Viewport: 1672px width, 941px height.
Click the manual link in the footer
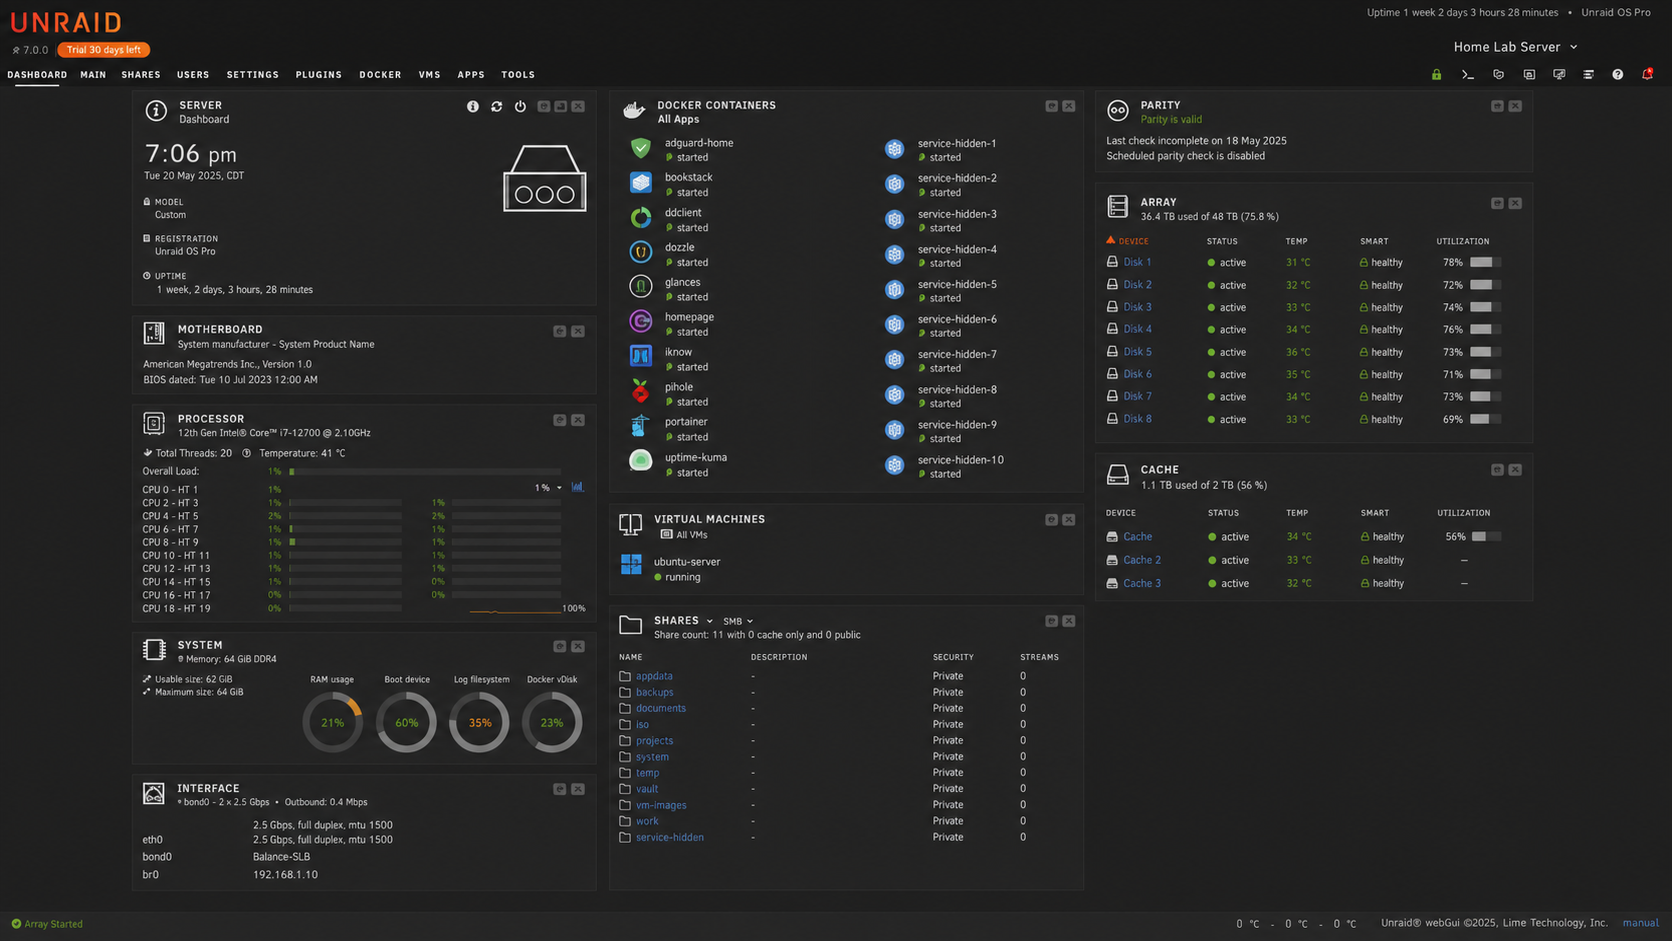click(x=1640, y=923)
